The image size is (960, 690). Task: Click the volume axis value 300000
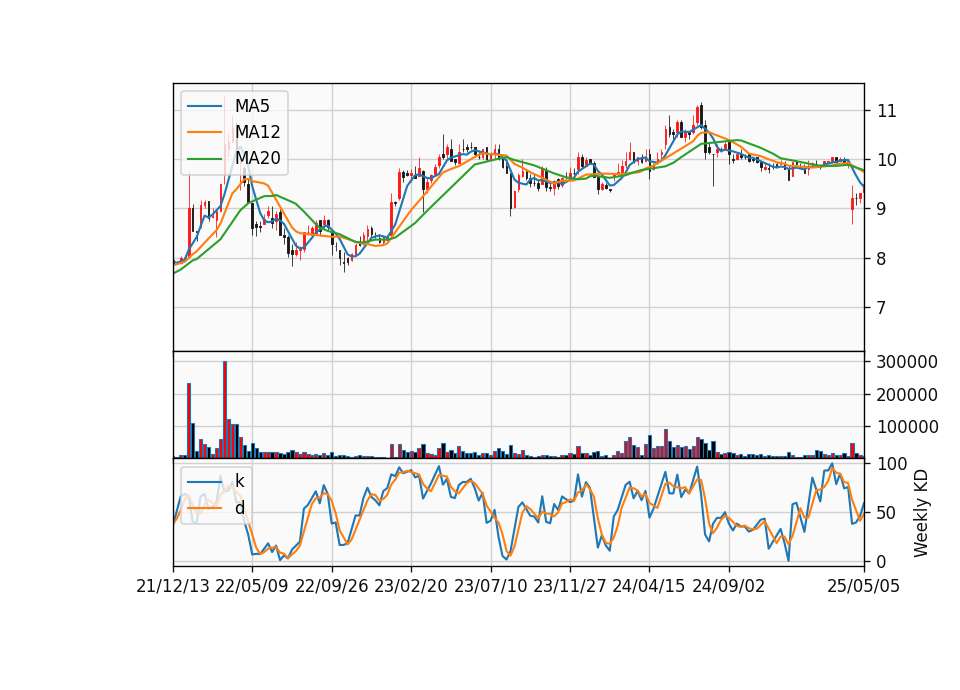point(907,362)
